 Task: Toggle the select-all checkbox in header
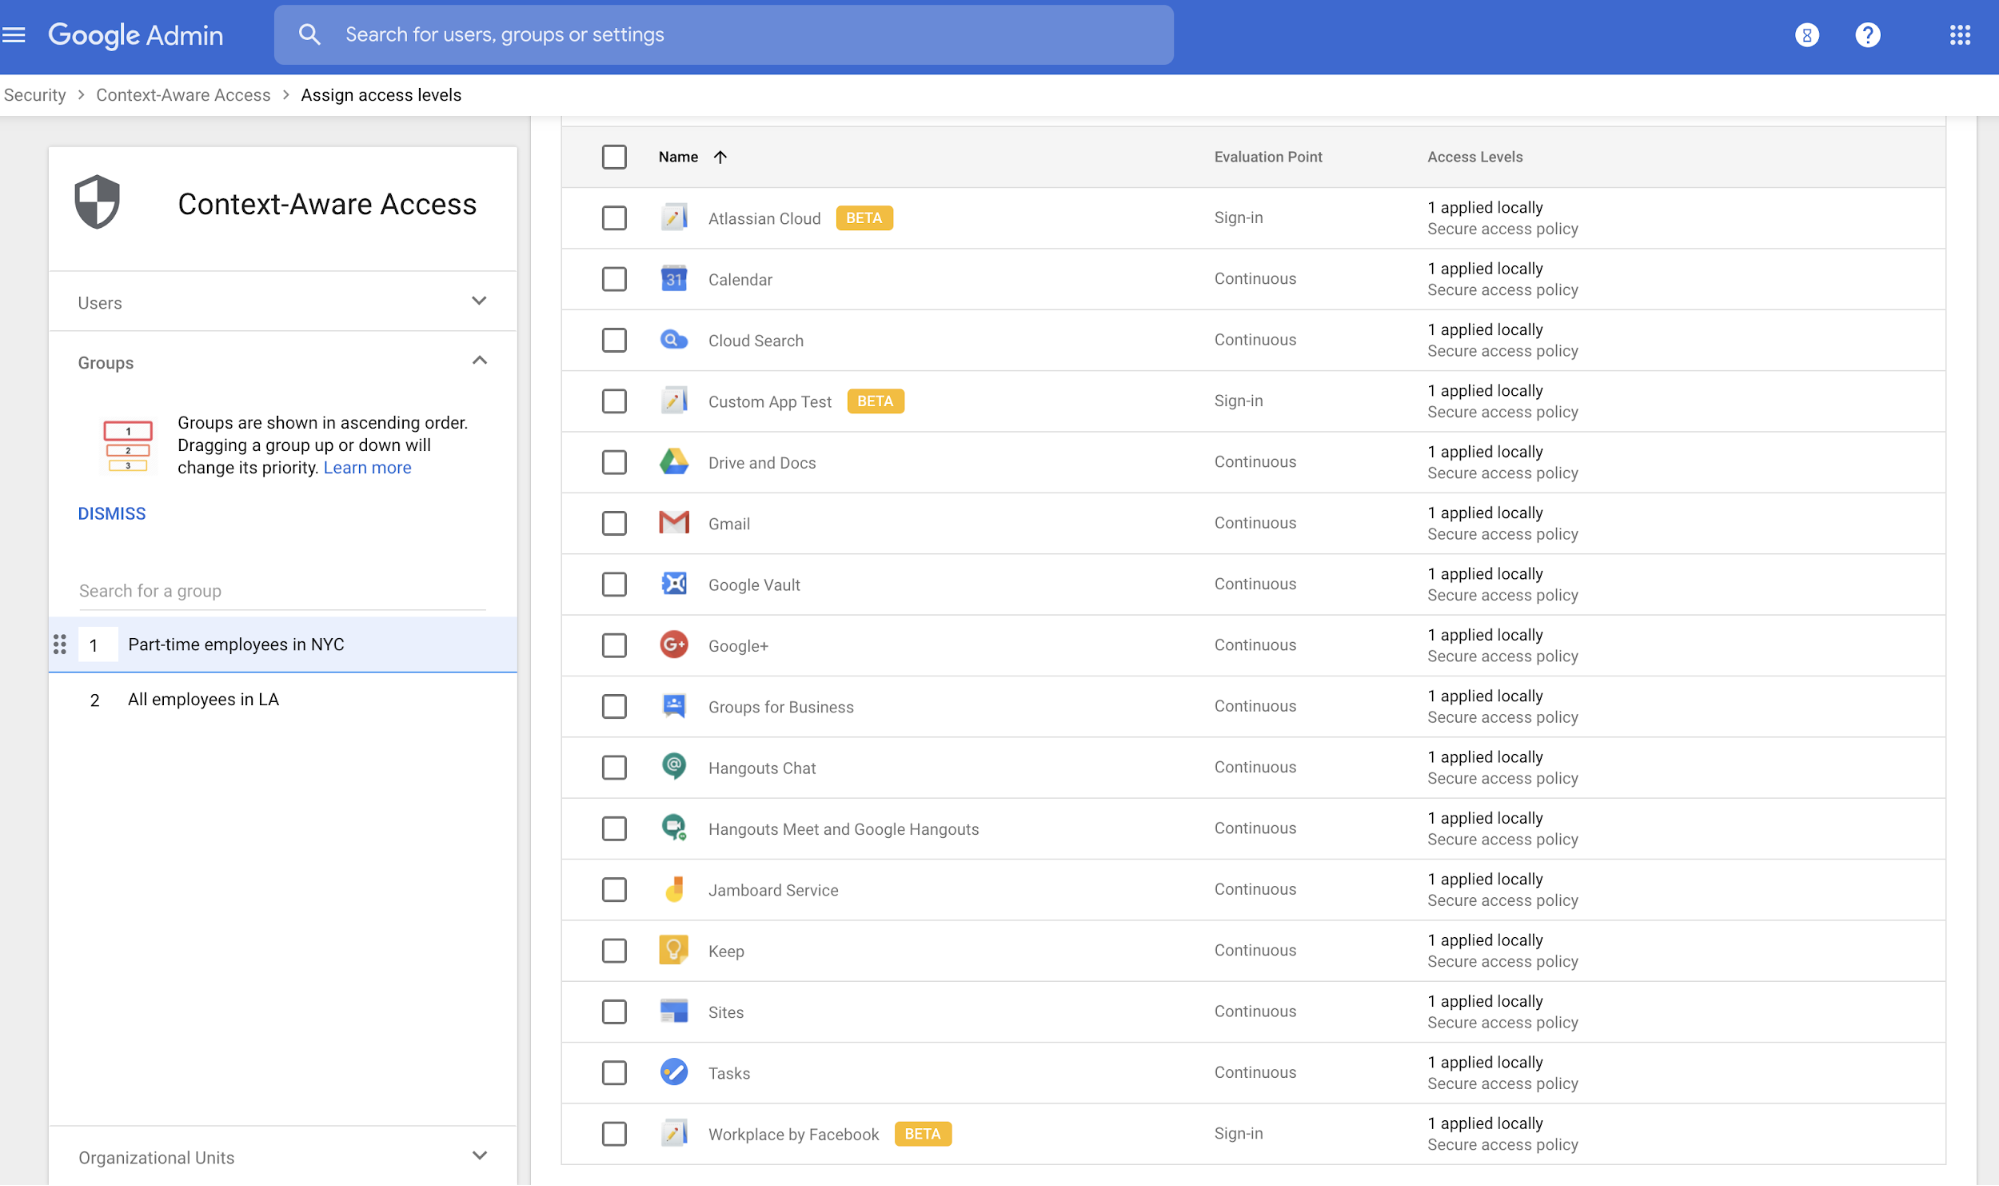pos(614,156)
